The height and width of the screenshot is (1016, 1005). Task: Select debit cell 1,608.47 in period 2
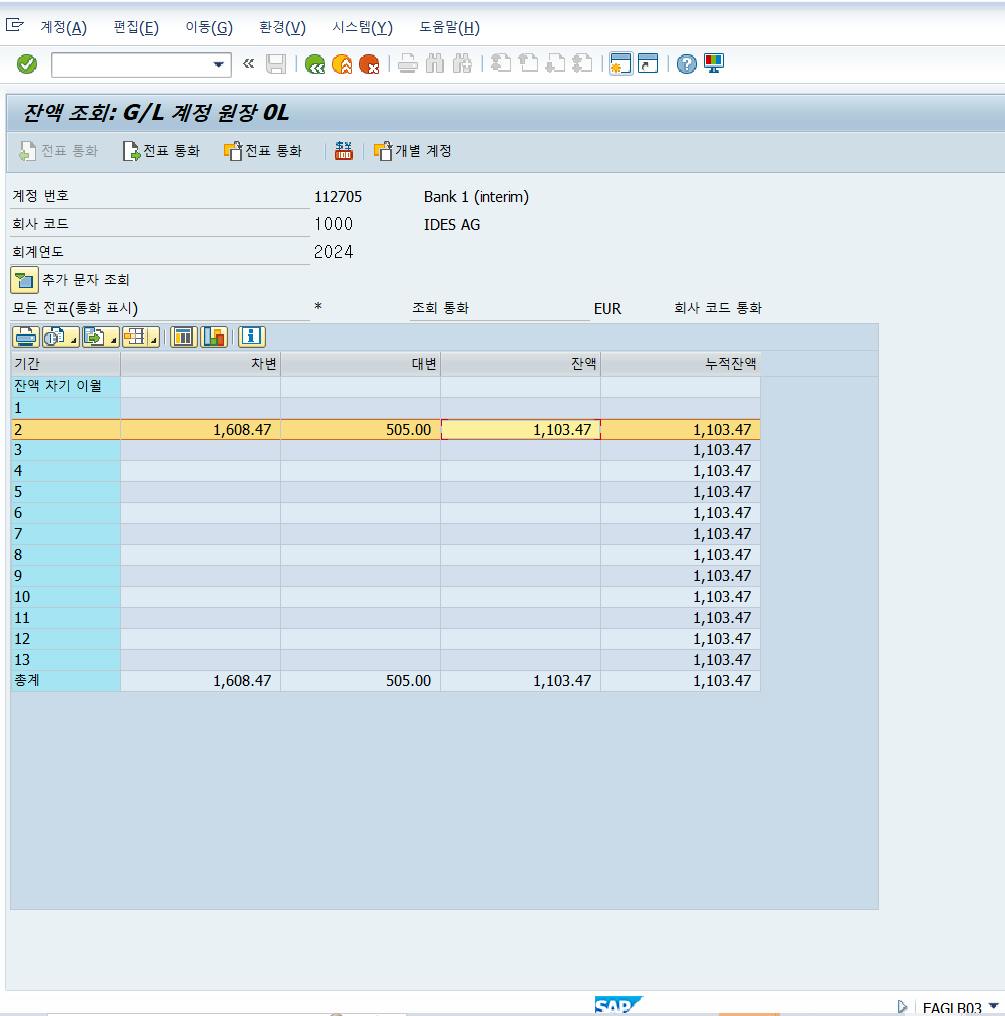[x=200, y=430]
